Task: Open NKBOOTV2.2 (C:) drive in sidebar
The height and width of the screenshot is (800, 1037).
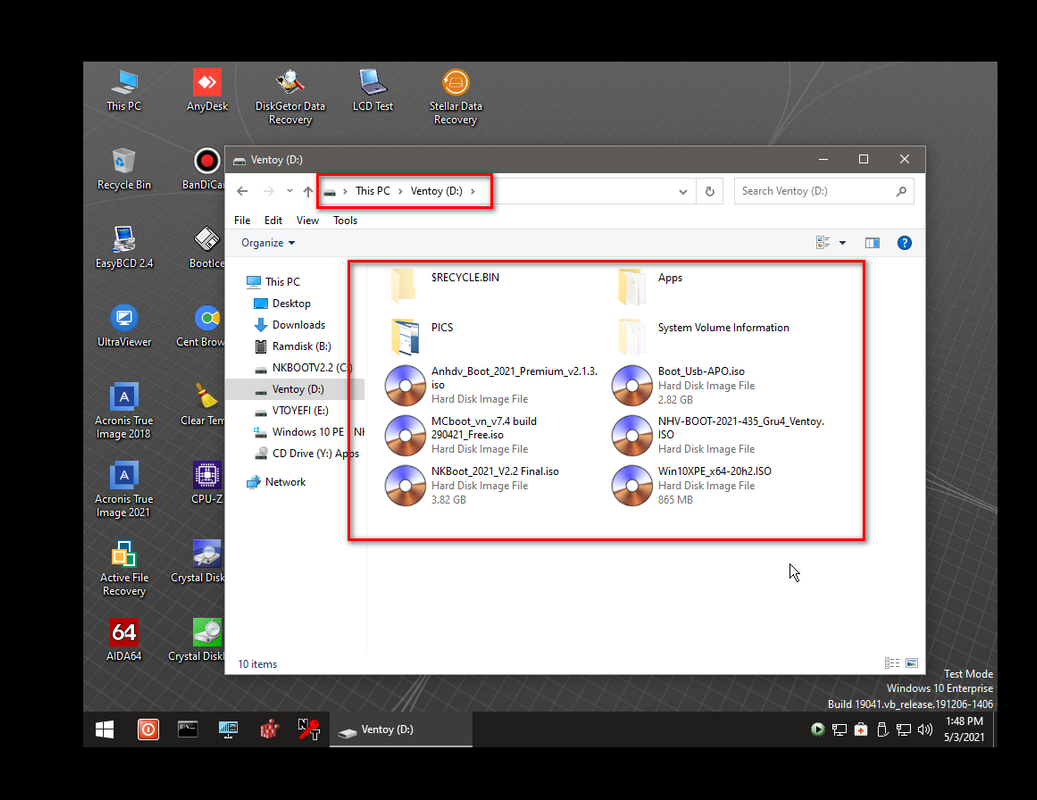Action: point(304,368)
